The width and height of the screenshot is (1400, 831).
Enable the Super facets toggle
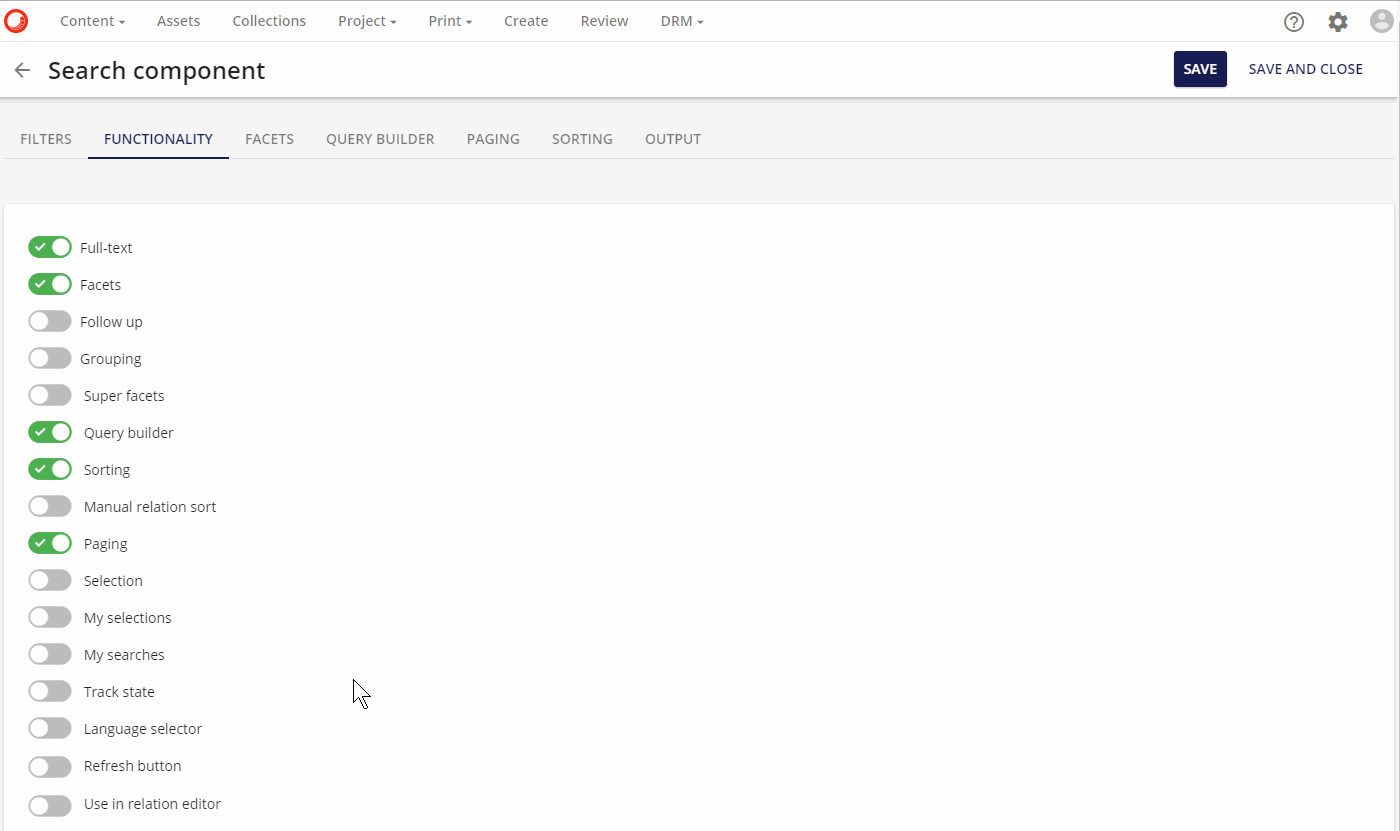(50, 394)
